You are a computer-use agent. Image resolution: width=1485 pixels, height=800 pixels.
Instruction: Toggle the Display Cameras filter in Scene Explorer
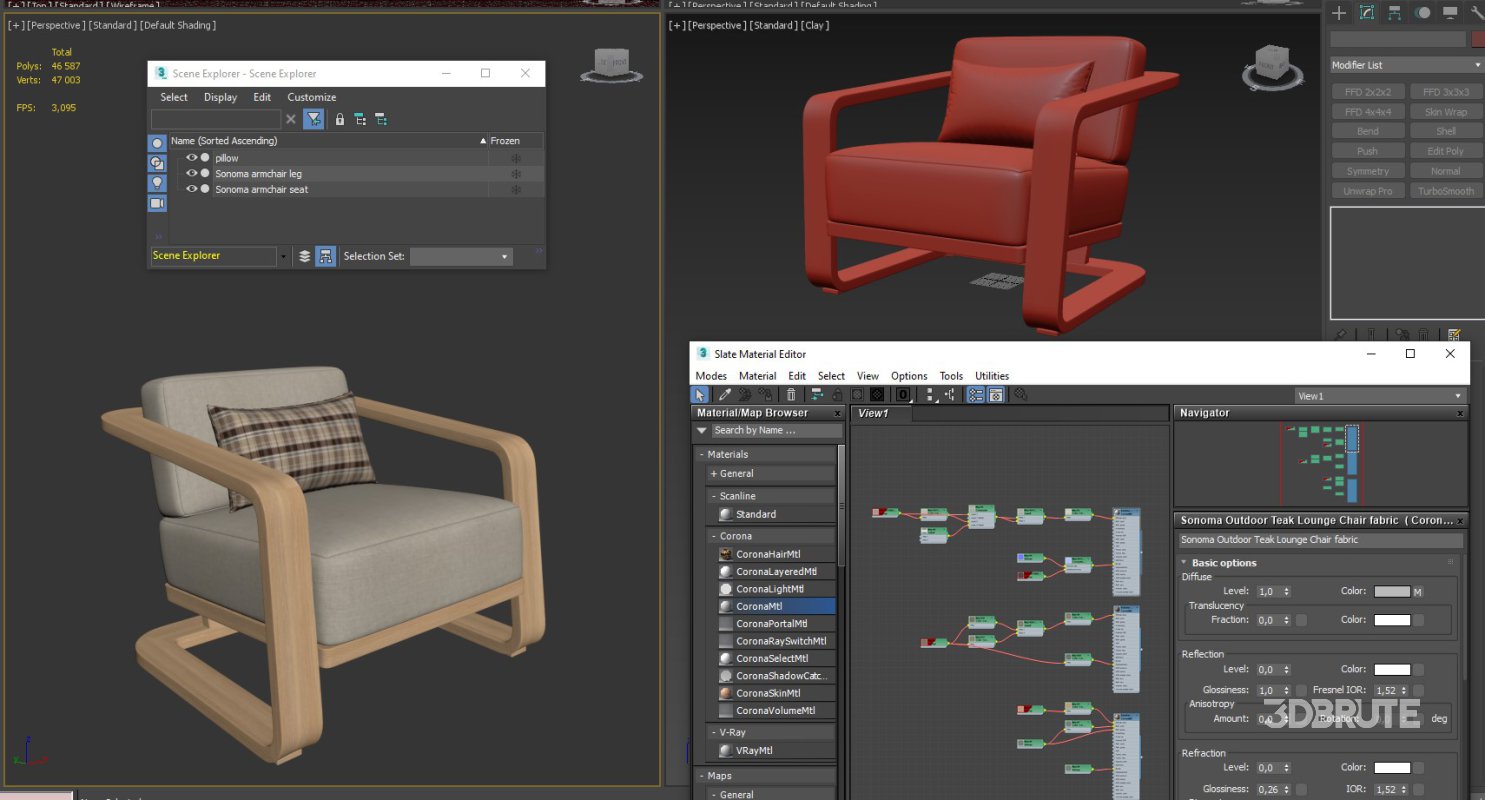pyautogui.click(x=157, y=204)
